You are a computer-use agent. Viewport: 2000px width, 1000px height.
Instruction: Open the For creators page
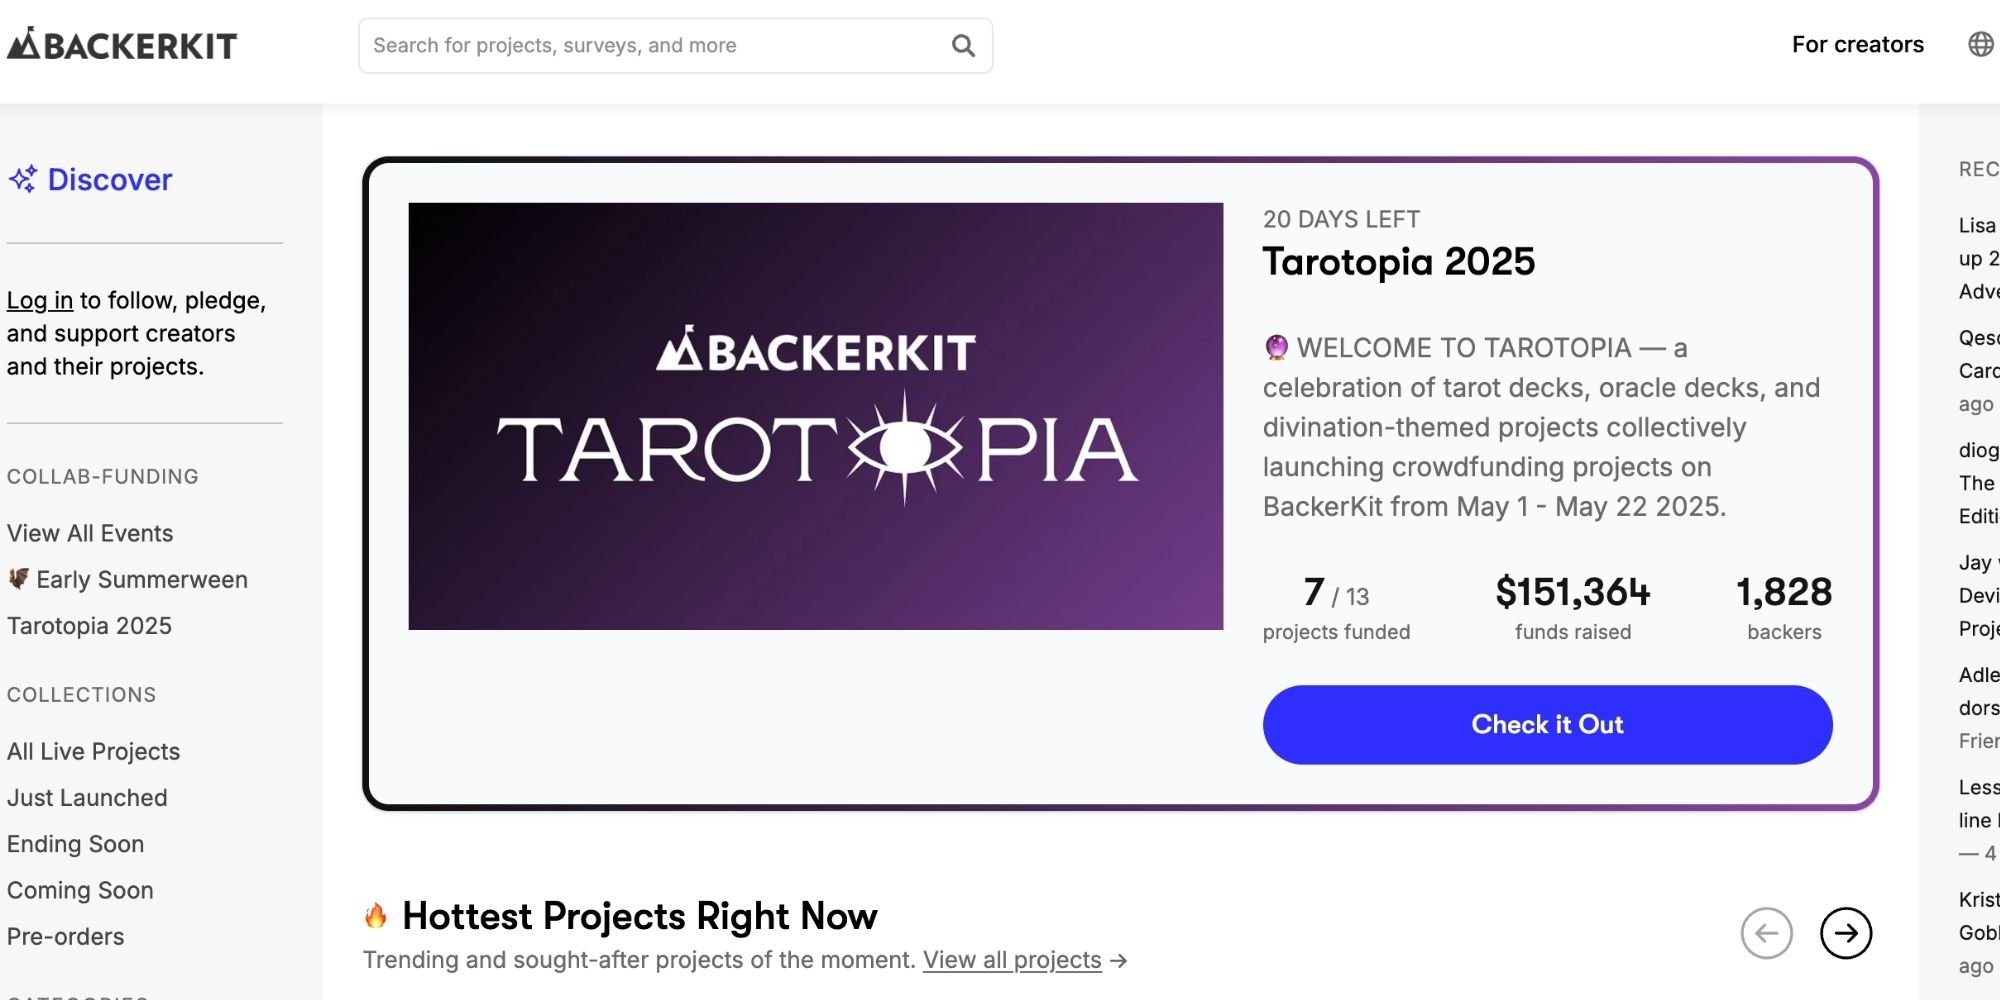pos(1857,45)
